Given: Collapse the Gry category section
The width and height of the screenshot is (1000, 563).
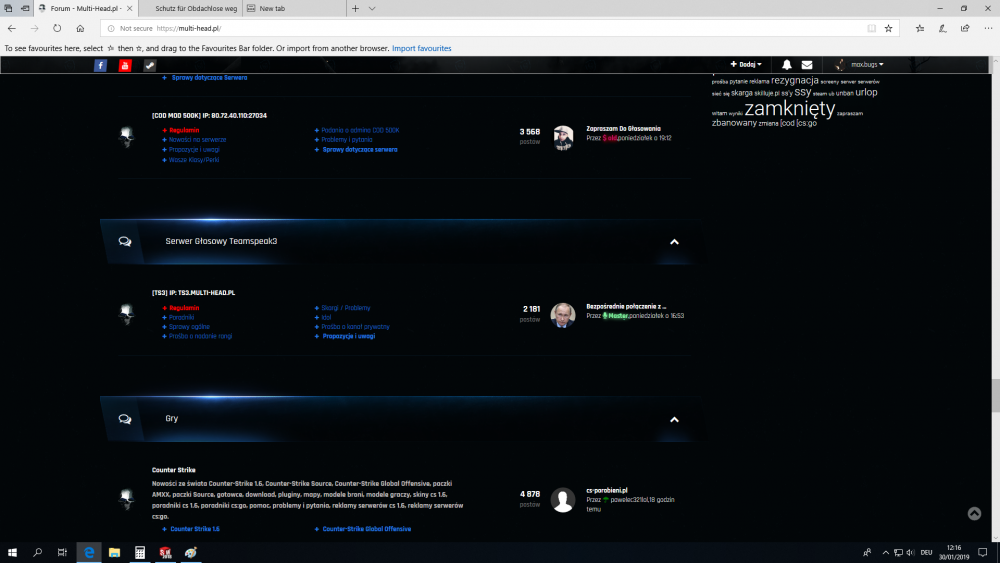Looking at the screenshot, I should pos(674,420).
